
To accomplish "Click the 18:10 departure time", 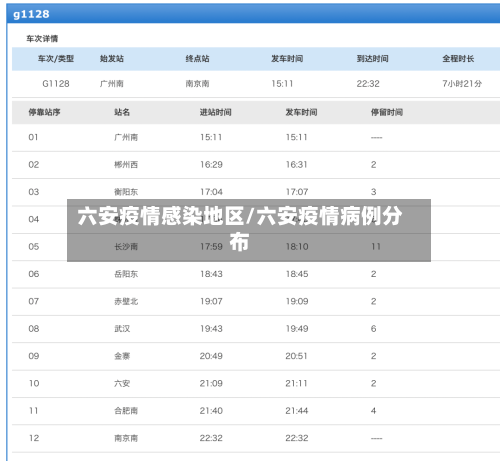I will click(297, 247).
